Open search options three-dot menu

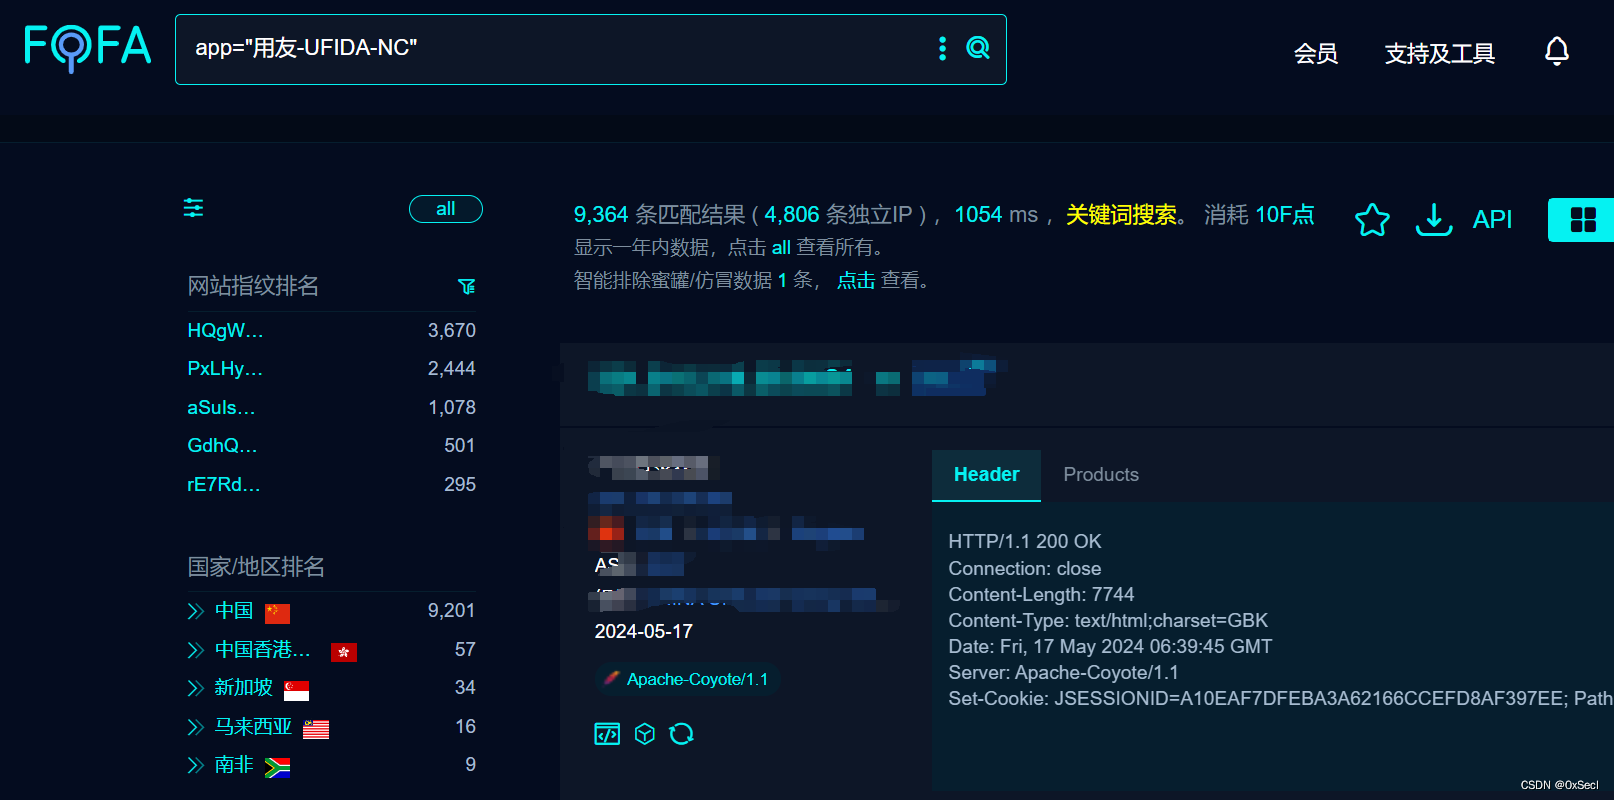942,48
